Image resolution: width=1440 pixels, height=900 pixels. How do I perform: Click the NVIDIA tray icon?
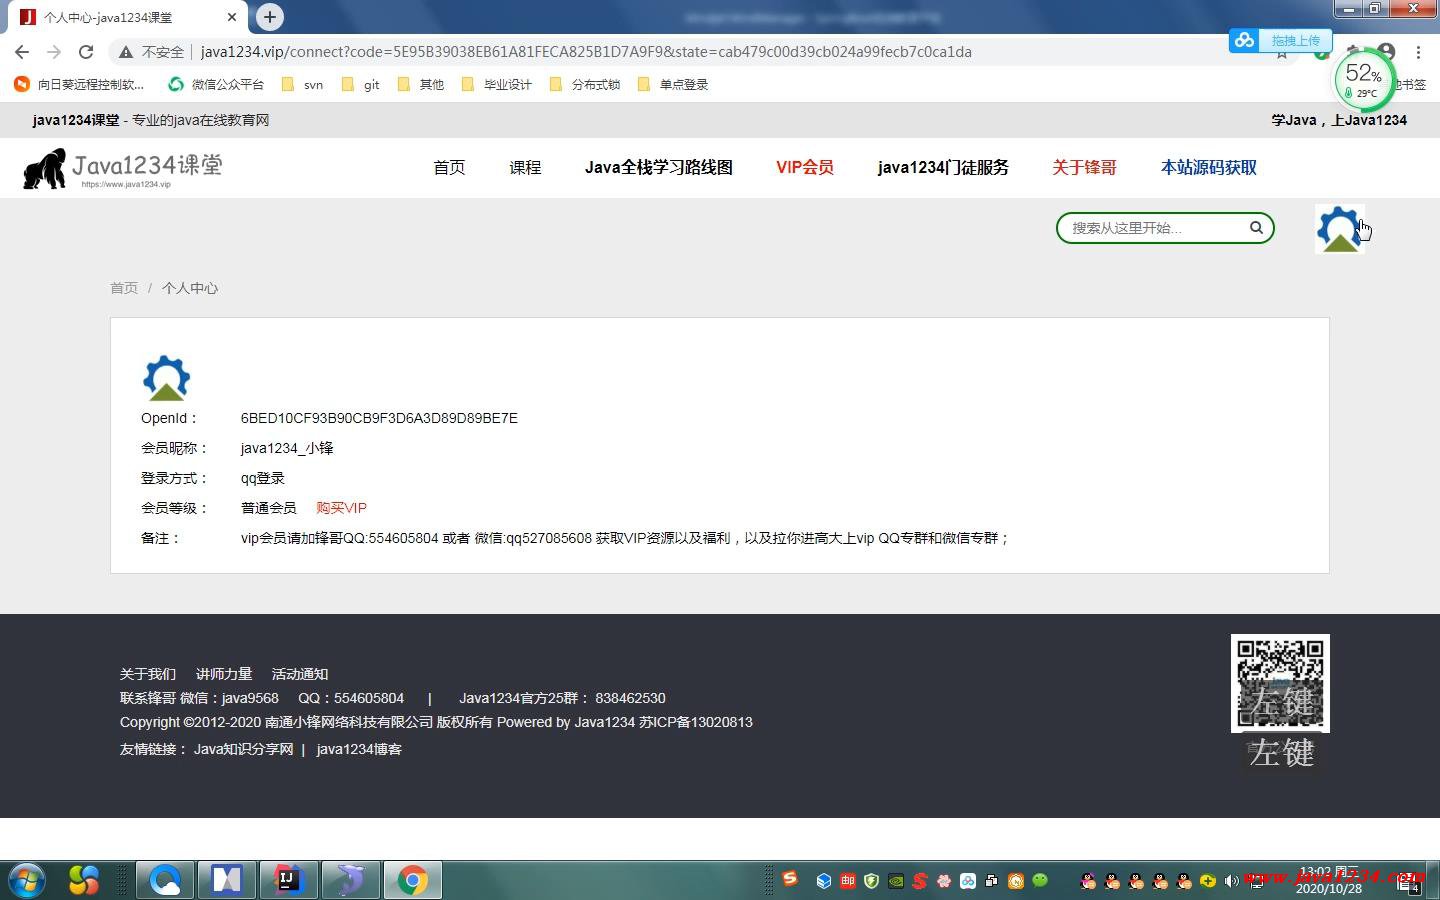(x=896, y=881)
